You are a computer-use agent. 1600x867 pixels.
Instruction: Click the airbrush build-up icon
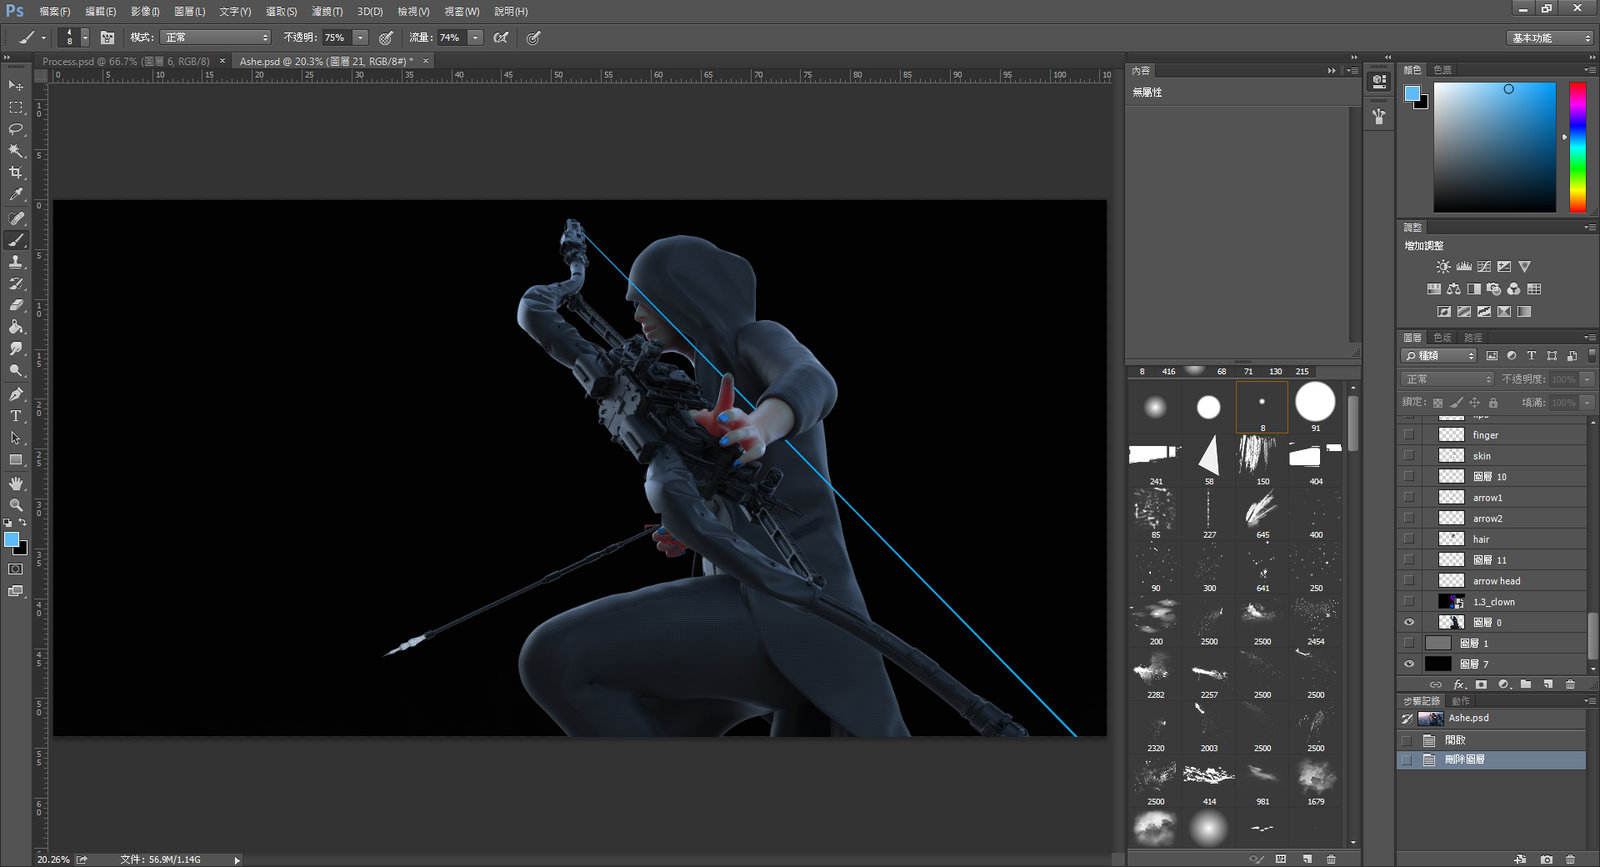click(x=501, y=37)
